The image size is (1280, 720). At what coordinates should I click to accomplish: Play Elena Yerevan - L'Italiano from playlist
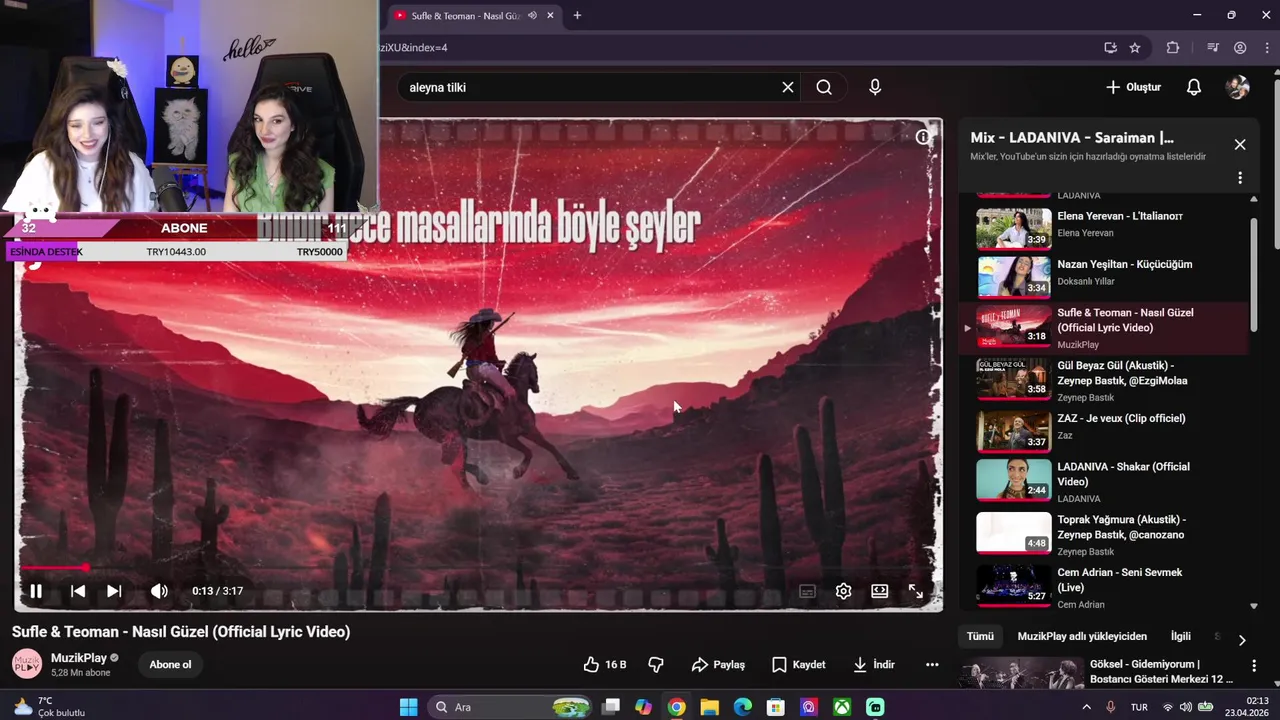1104,228
